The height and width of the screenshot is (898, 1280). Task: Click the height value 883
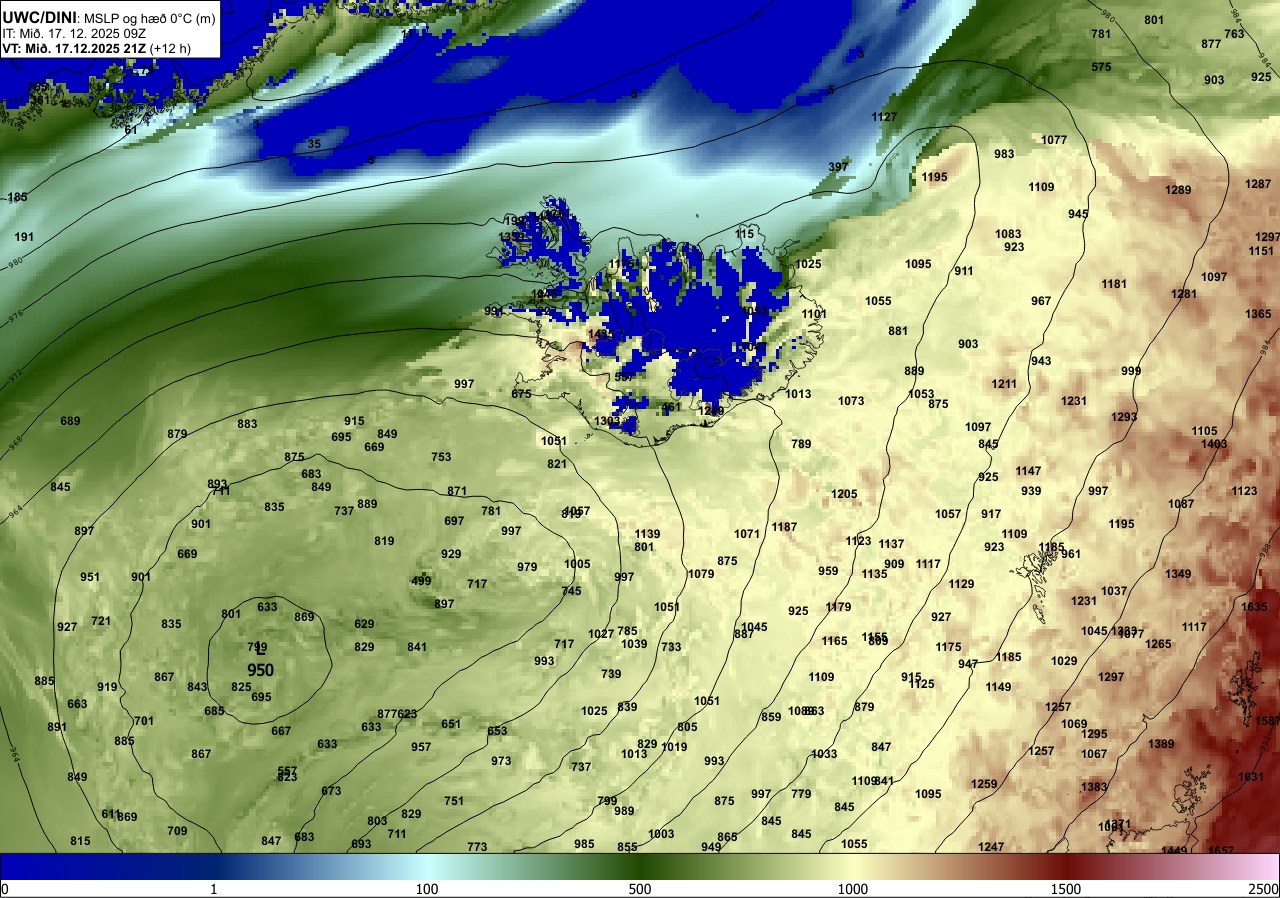pos(247,424)
